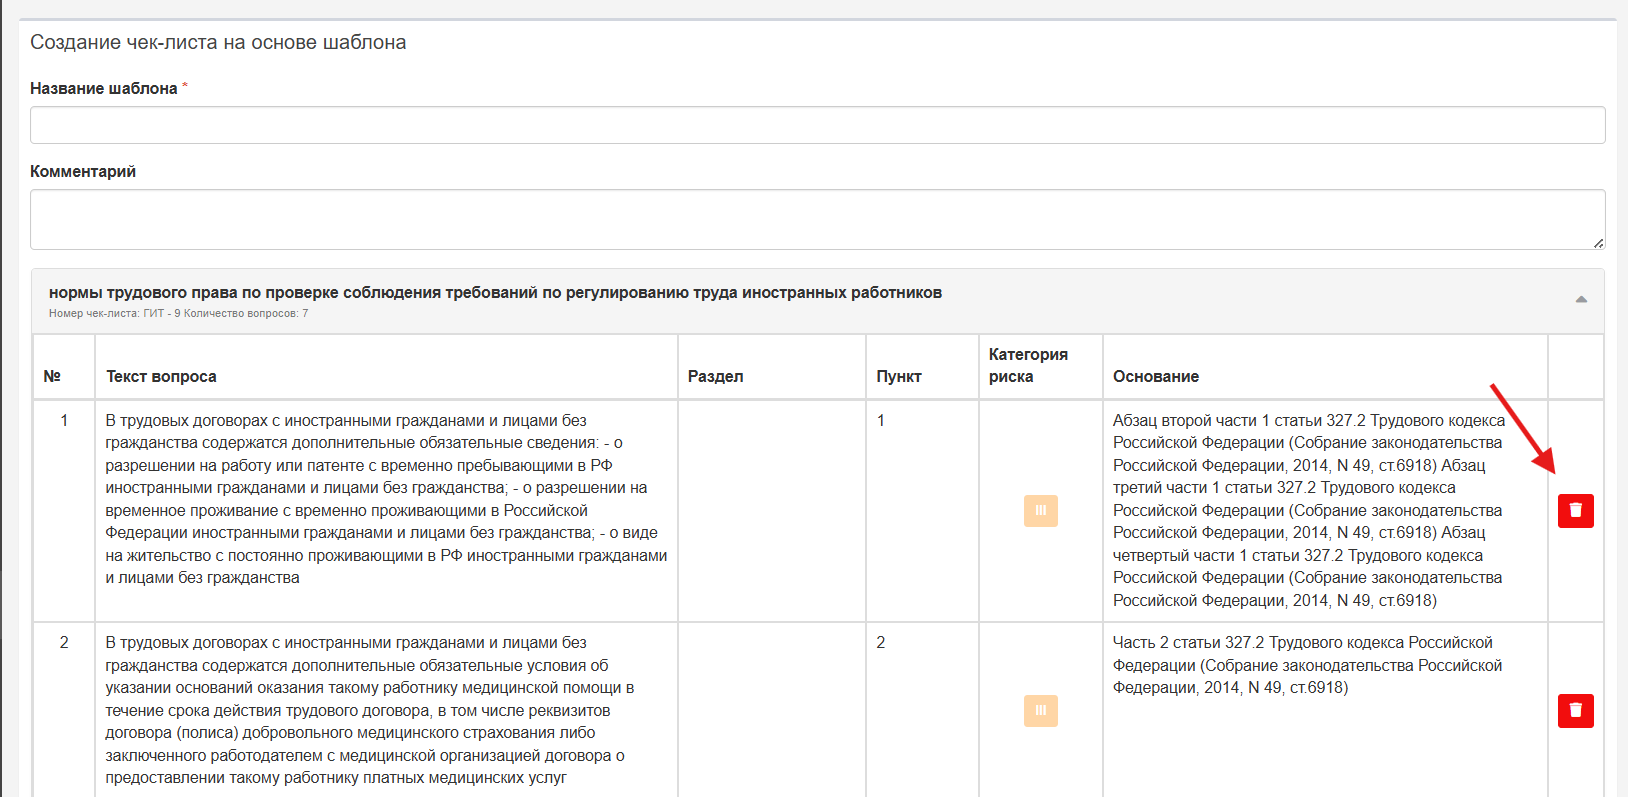Select the question text of row 1
This screenshot has width=1628, height=797.
pos(386,499)
